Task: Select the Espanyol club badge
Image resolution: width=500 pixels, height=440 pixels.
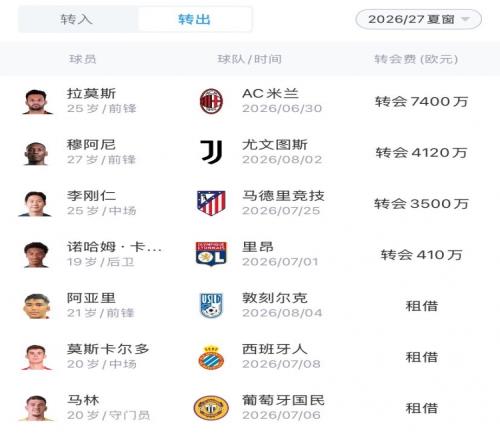Action: pos(211,357)
